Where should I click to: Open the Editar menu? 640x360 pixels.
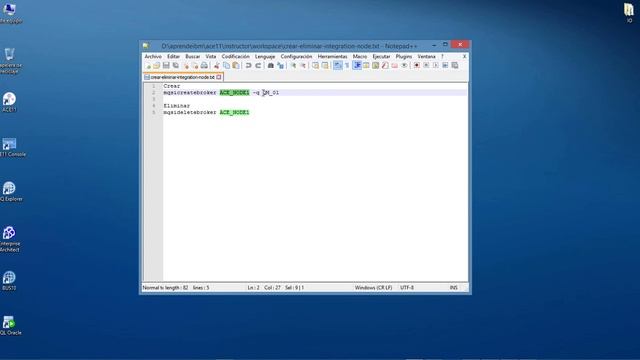173,56
